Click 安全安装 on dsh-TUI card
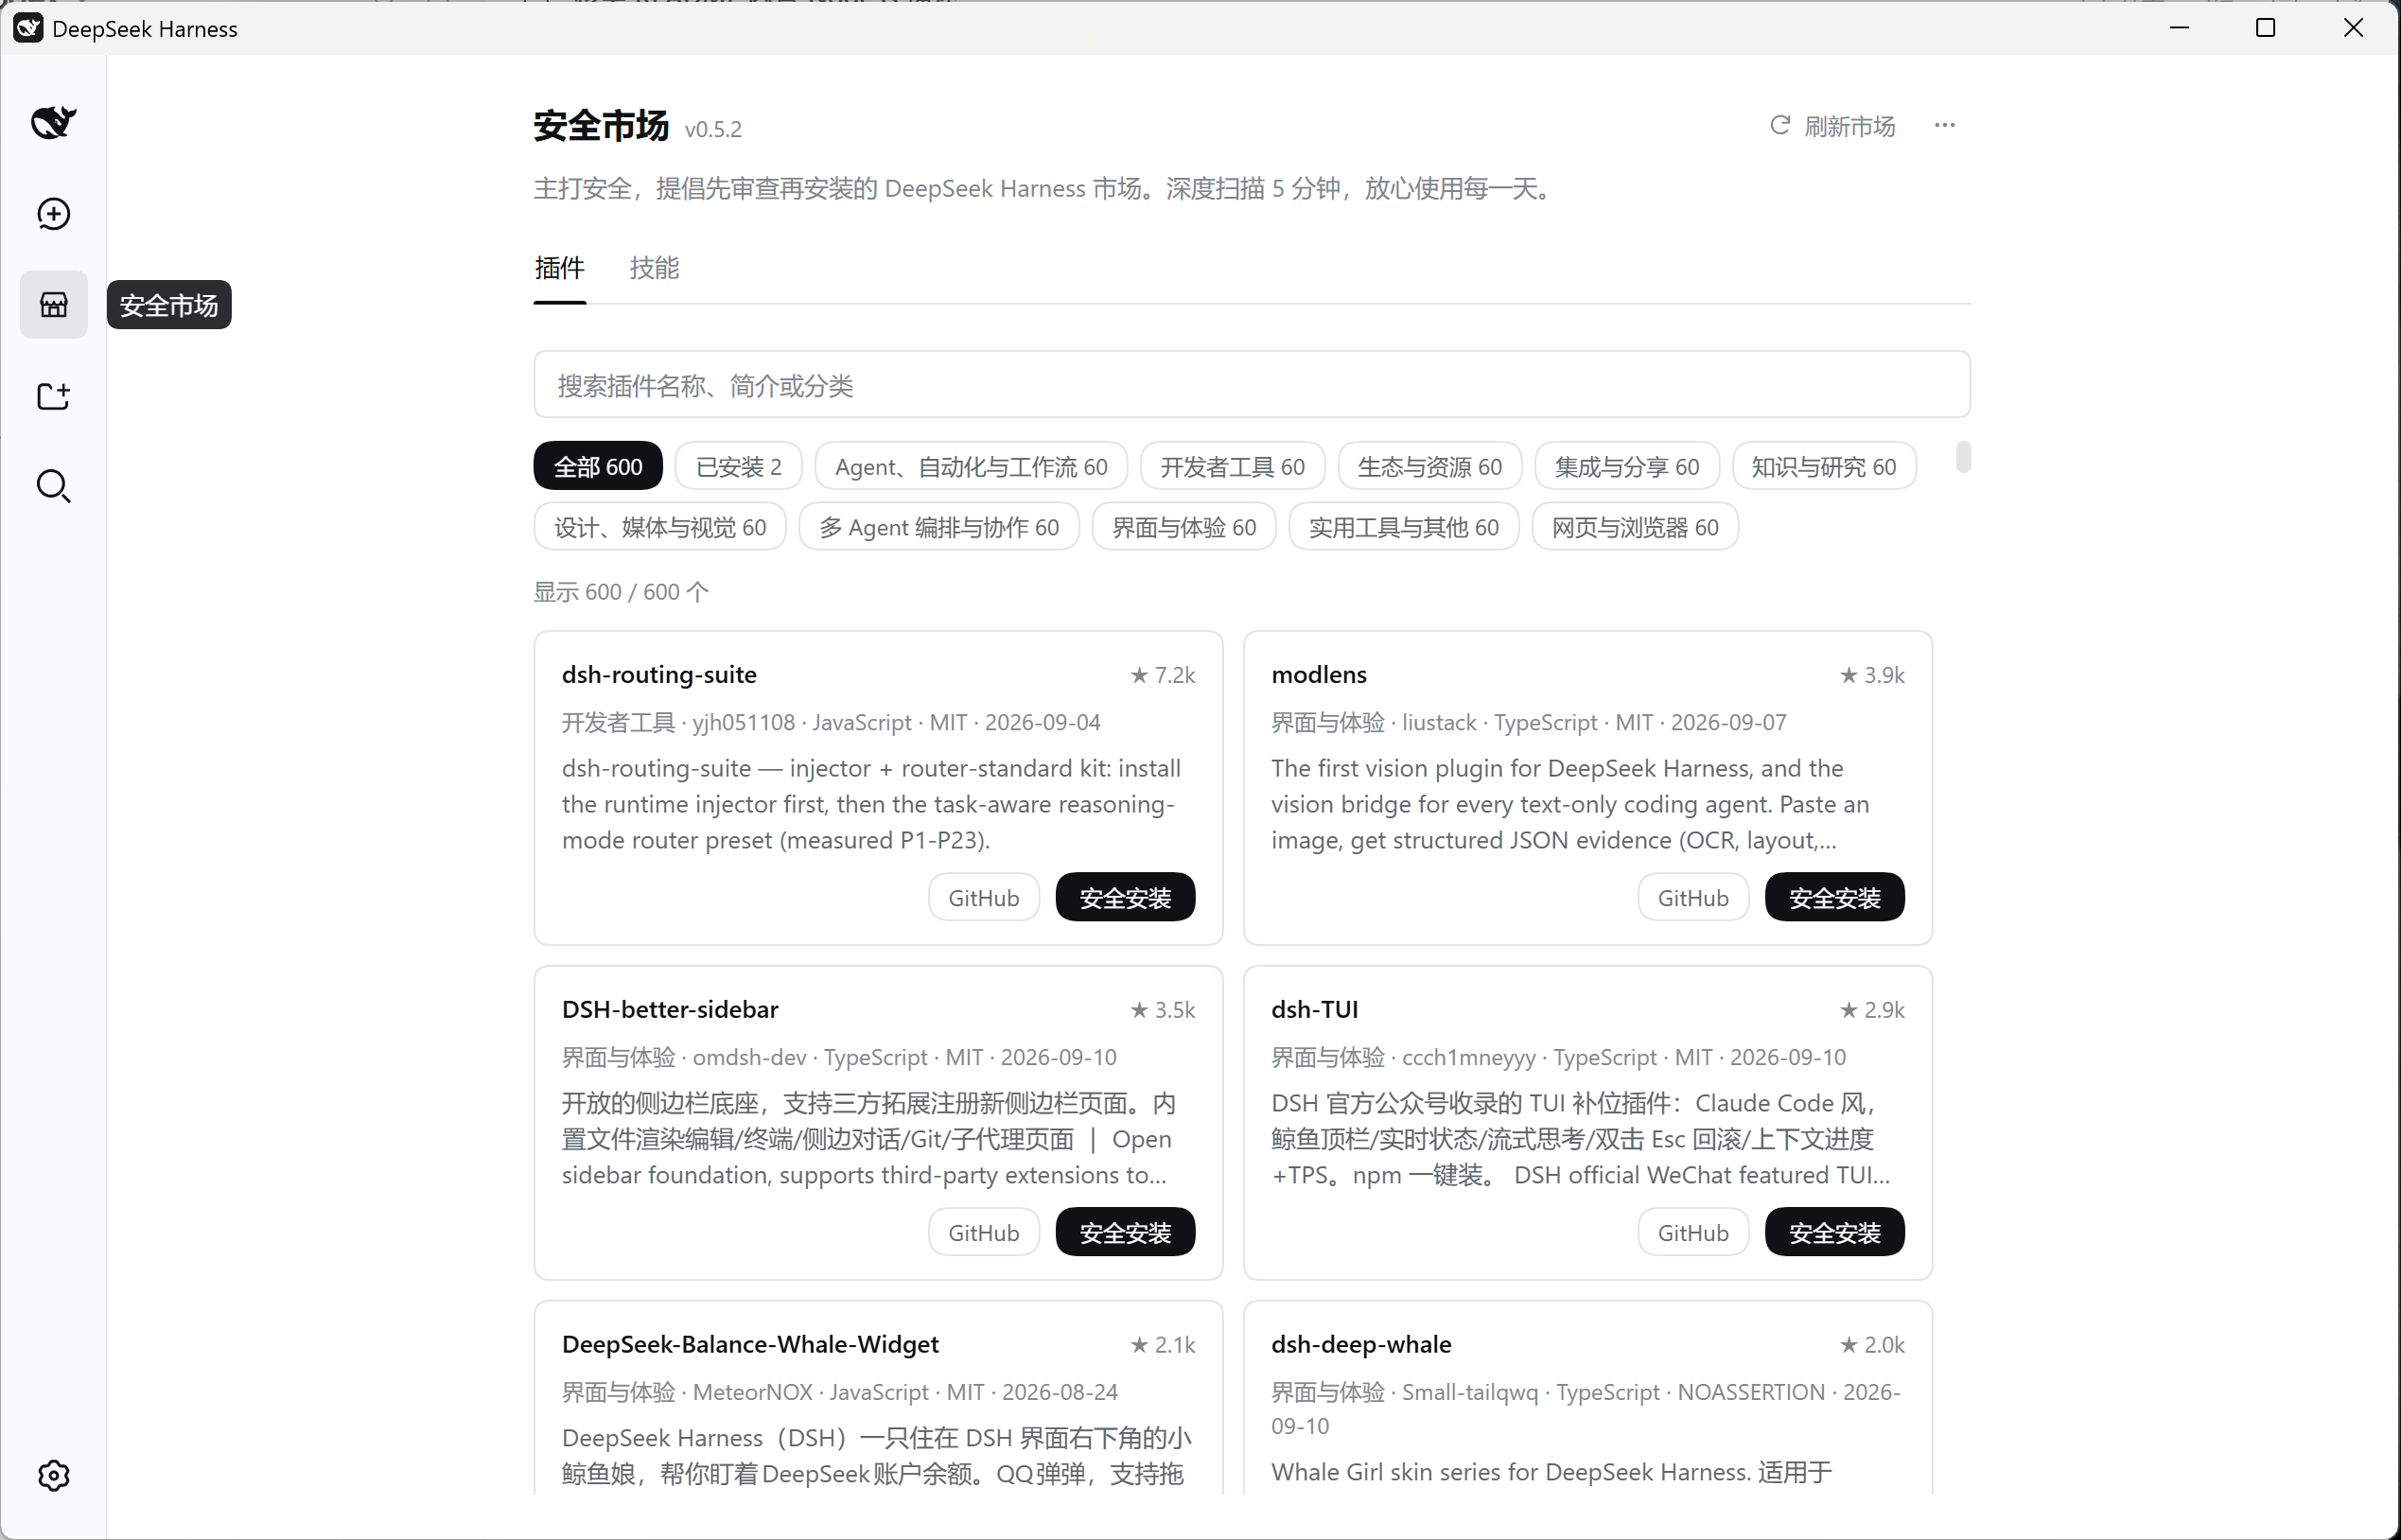Screen dimensions: 2401x1540 [x=1834, y=1232]
